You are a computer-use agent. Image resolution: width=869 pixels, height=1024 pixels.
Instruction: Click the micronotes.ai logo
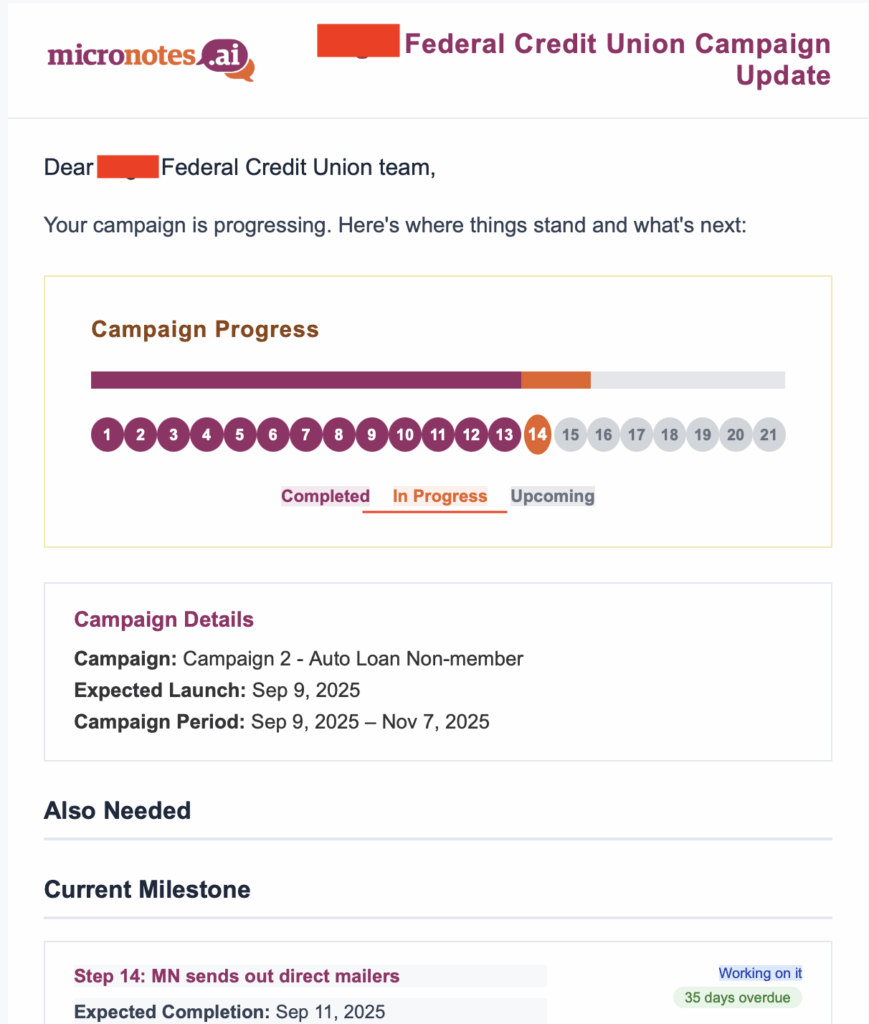pyautogui.click(x=150, y=56)
